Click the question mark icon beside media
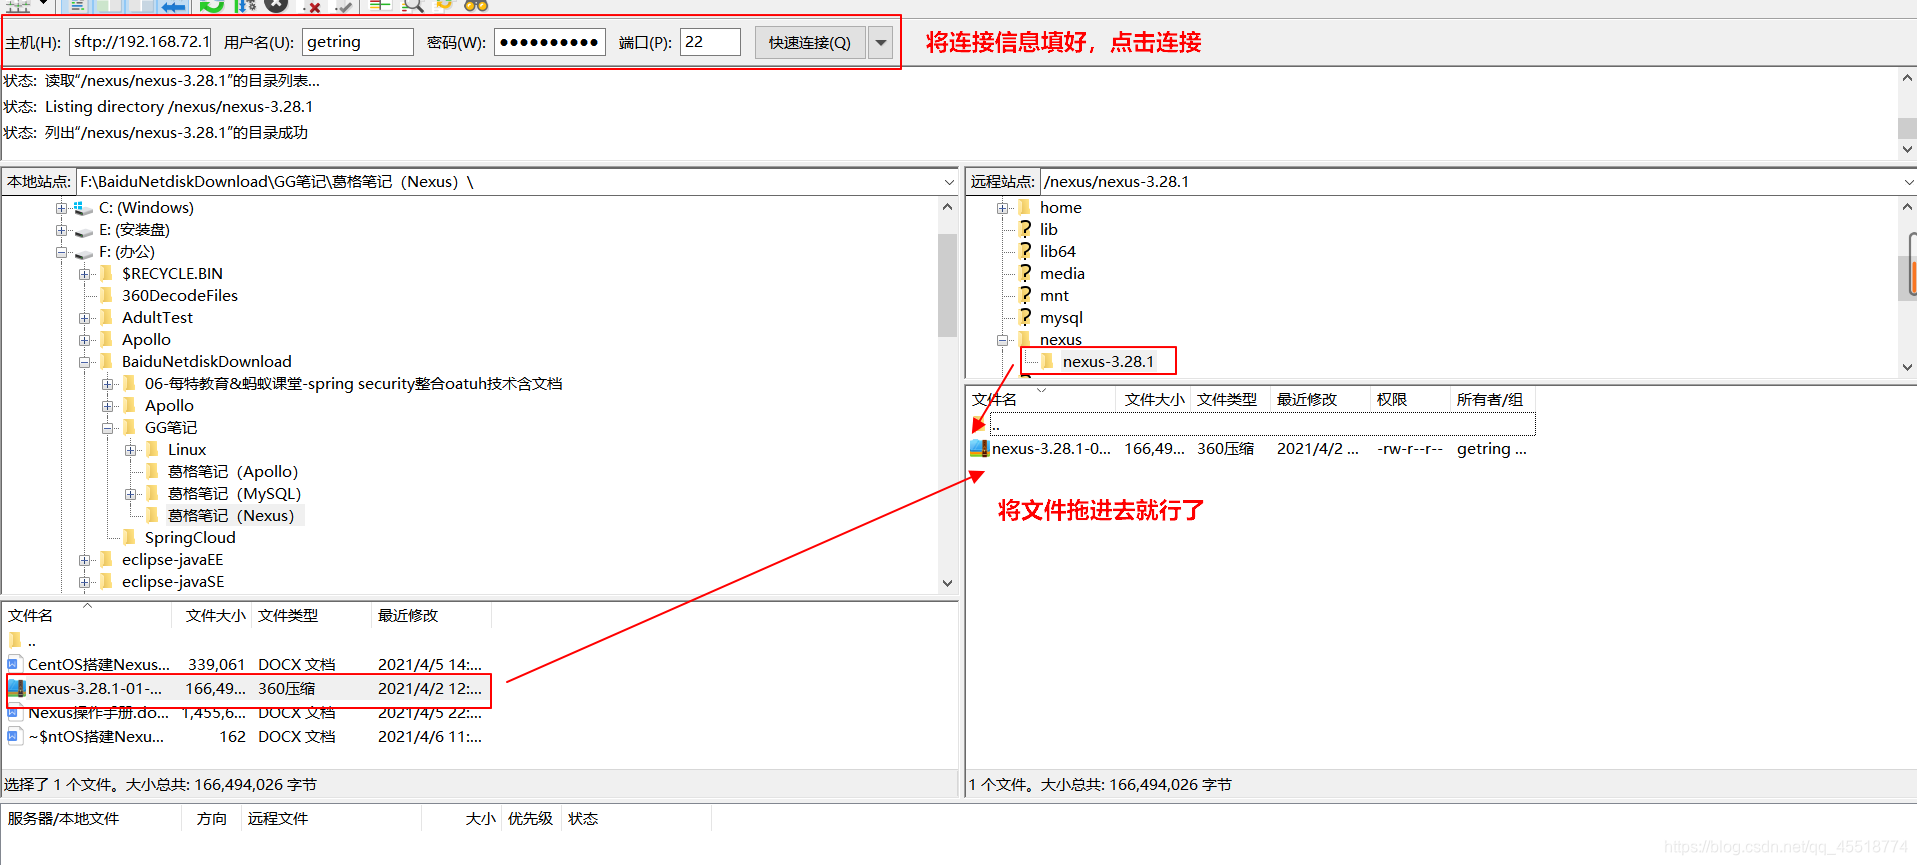Viewport: 1917px width, 865px height. pyautogui.click(x=1025, y=273)
